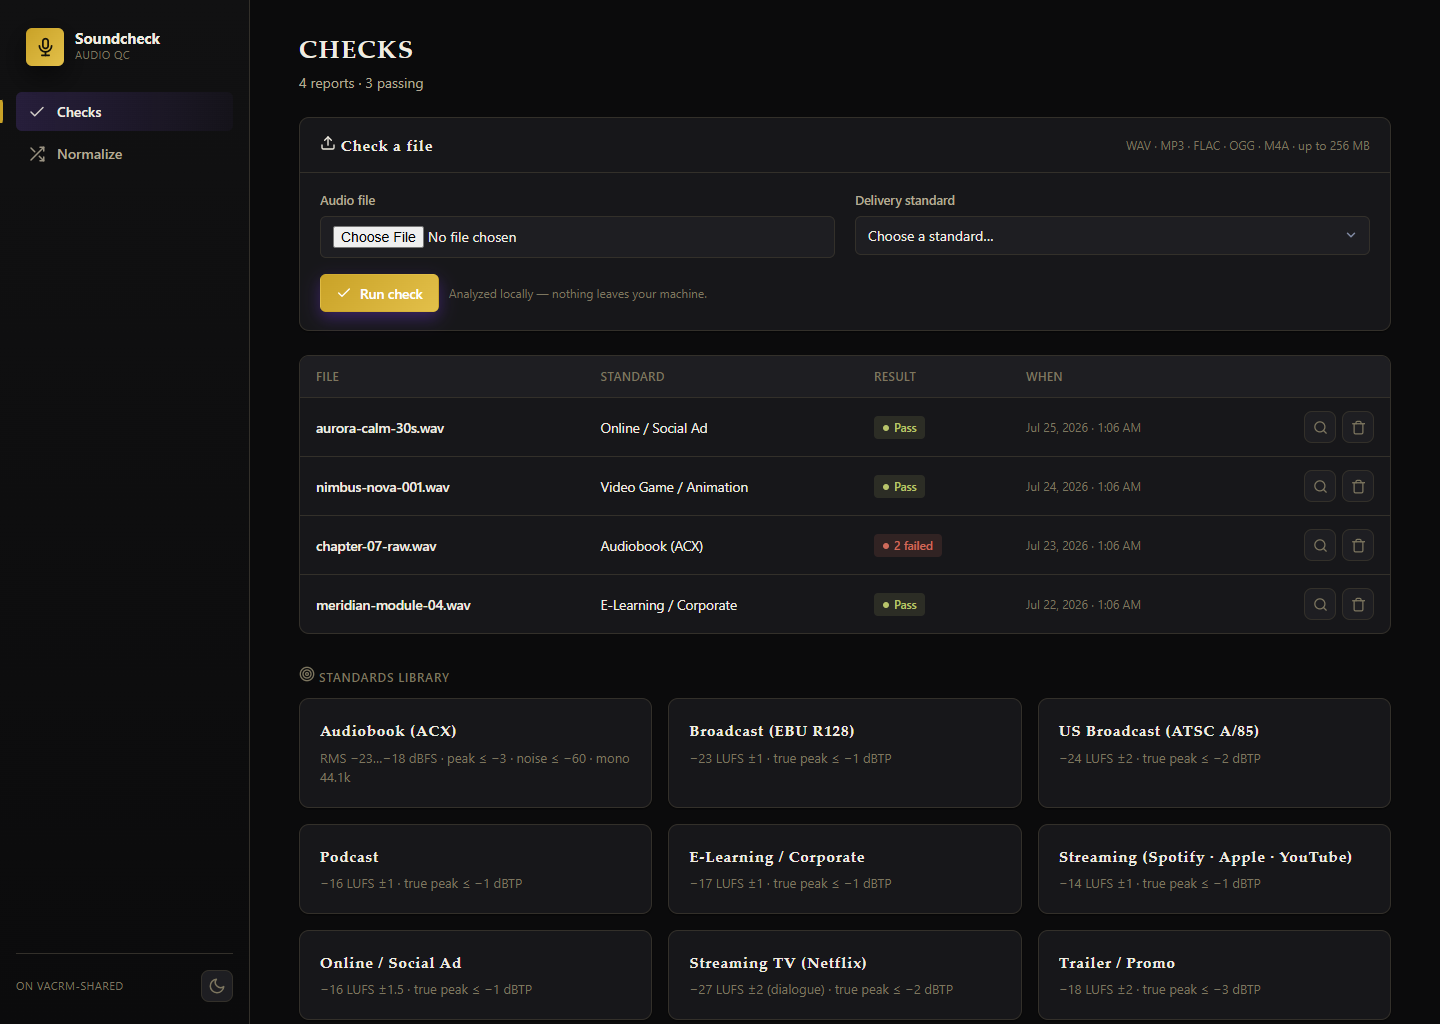Click the Video Game / Animation standard cell
Image resolution: width=1440 pixels, height=1024 pixels.
[674, 487]
